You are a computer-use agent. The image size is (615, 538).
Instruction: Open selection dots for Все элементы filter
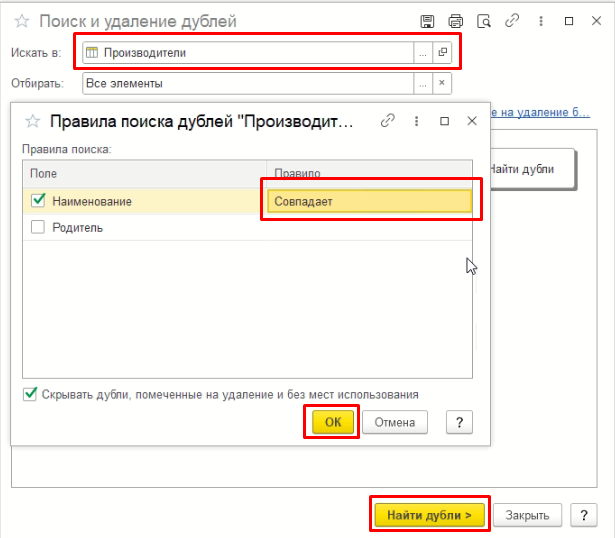(423, 84)
